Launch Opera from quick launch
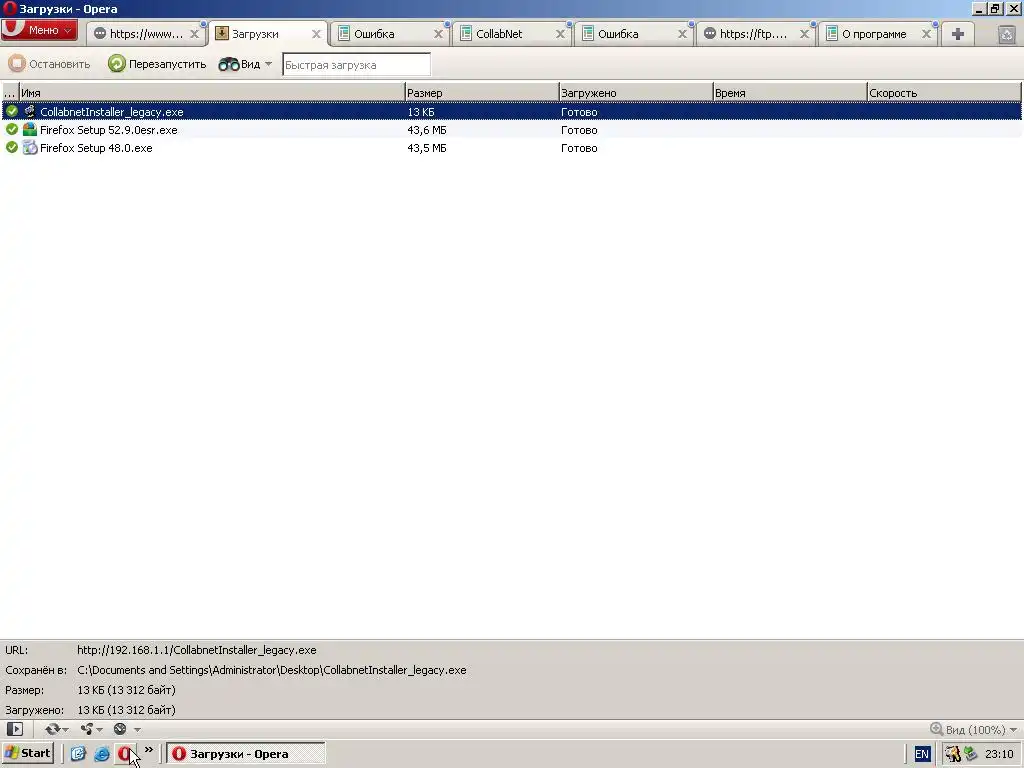 coord(125,754)
